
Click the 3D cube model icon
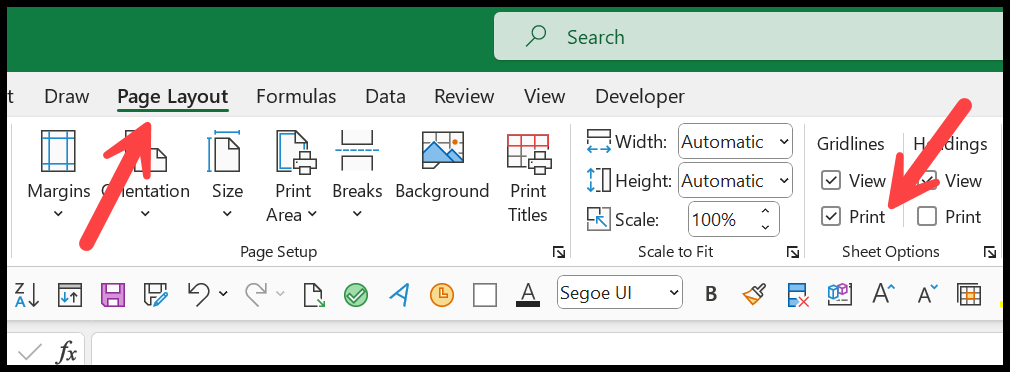click(840, 294)
